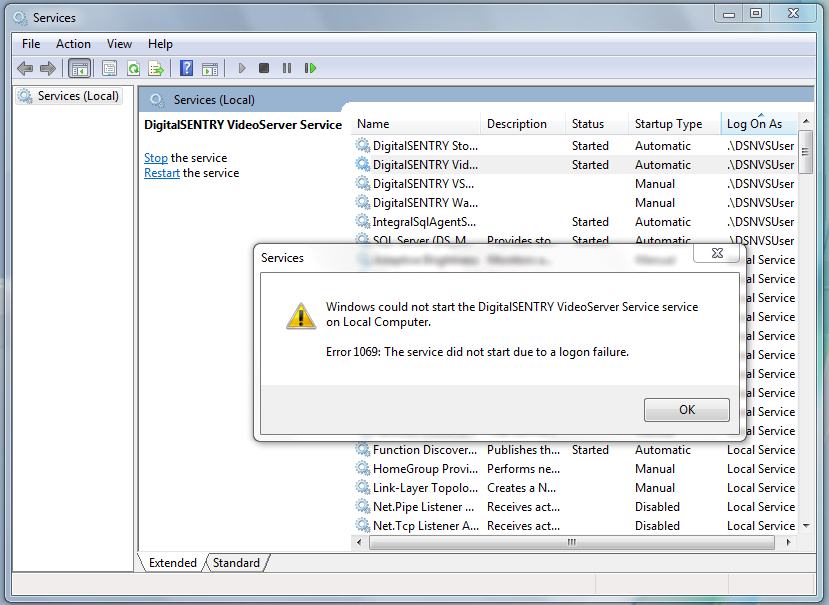Open the Properties toolbar icon
Screen dimensions: 829x605
pyautogui.click(x=109, y=68)
